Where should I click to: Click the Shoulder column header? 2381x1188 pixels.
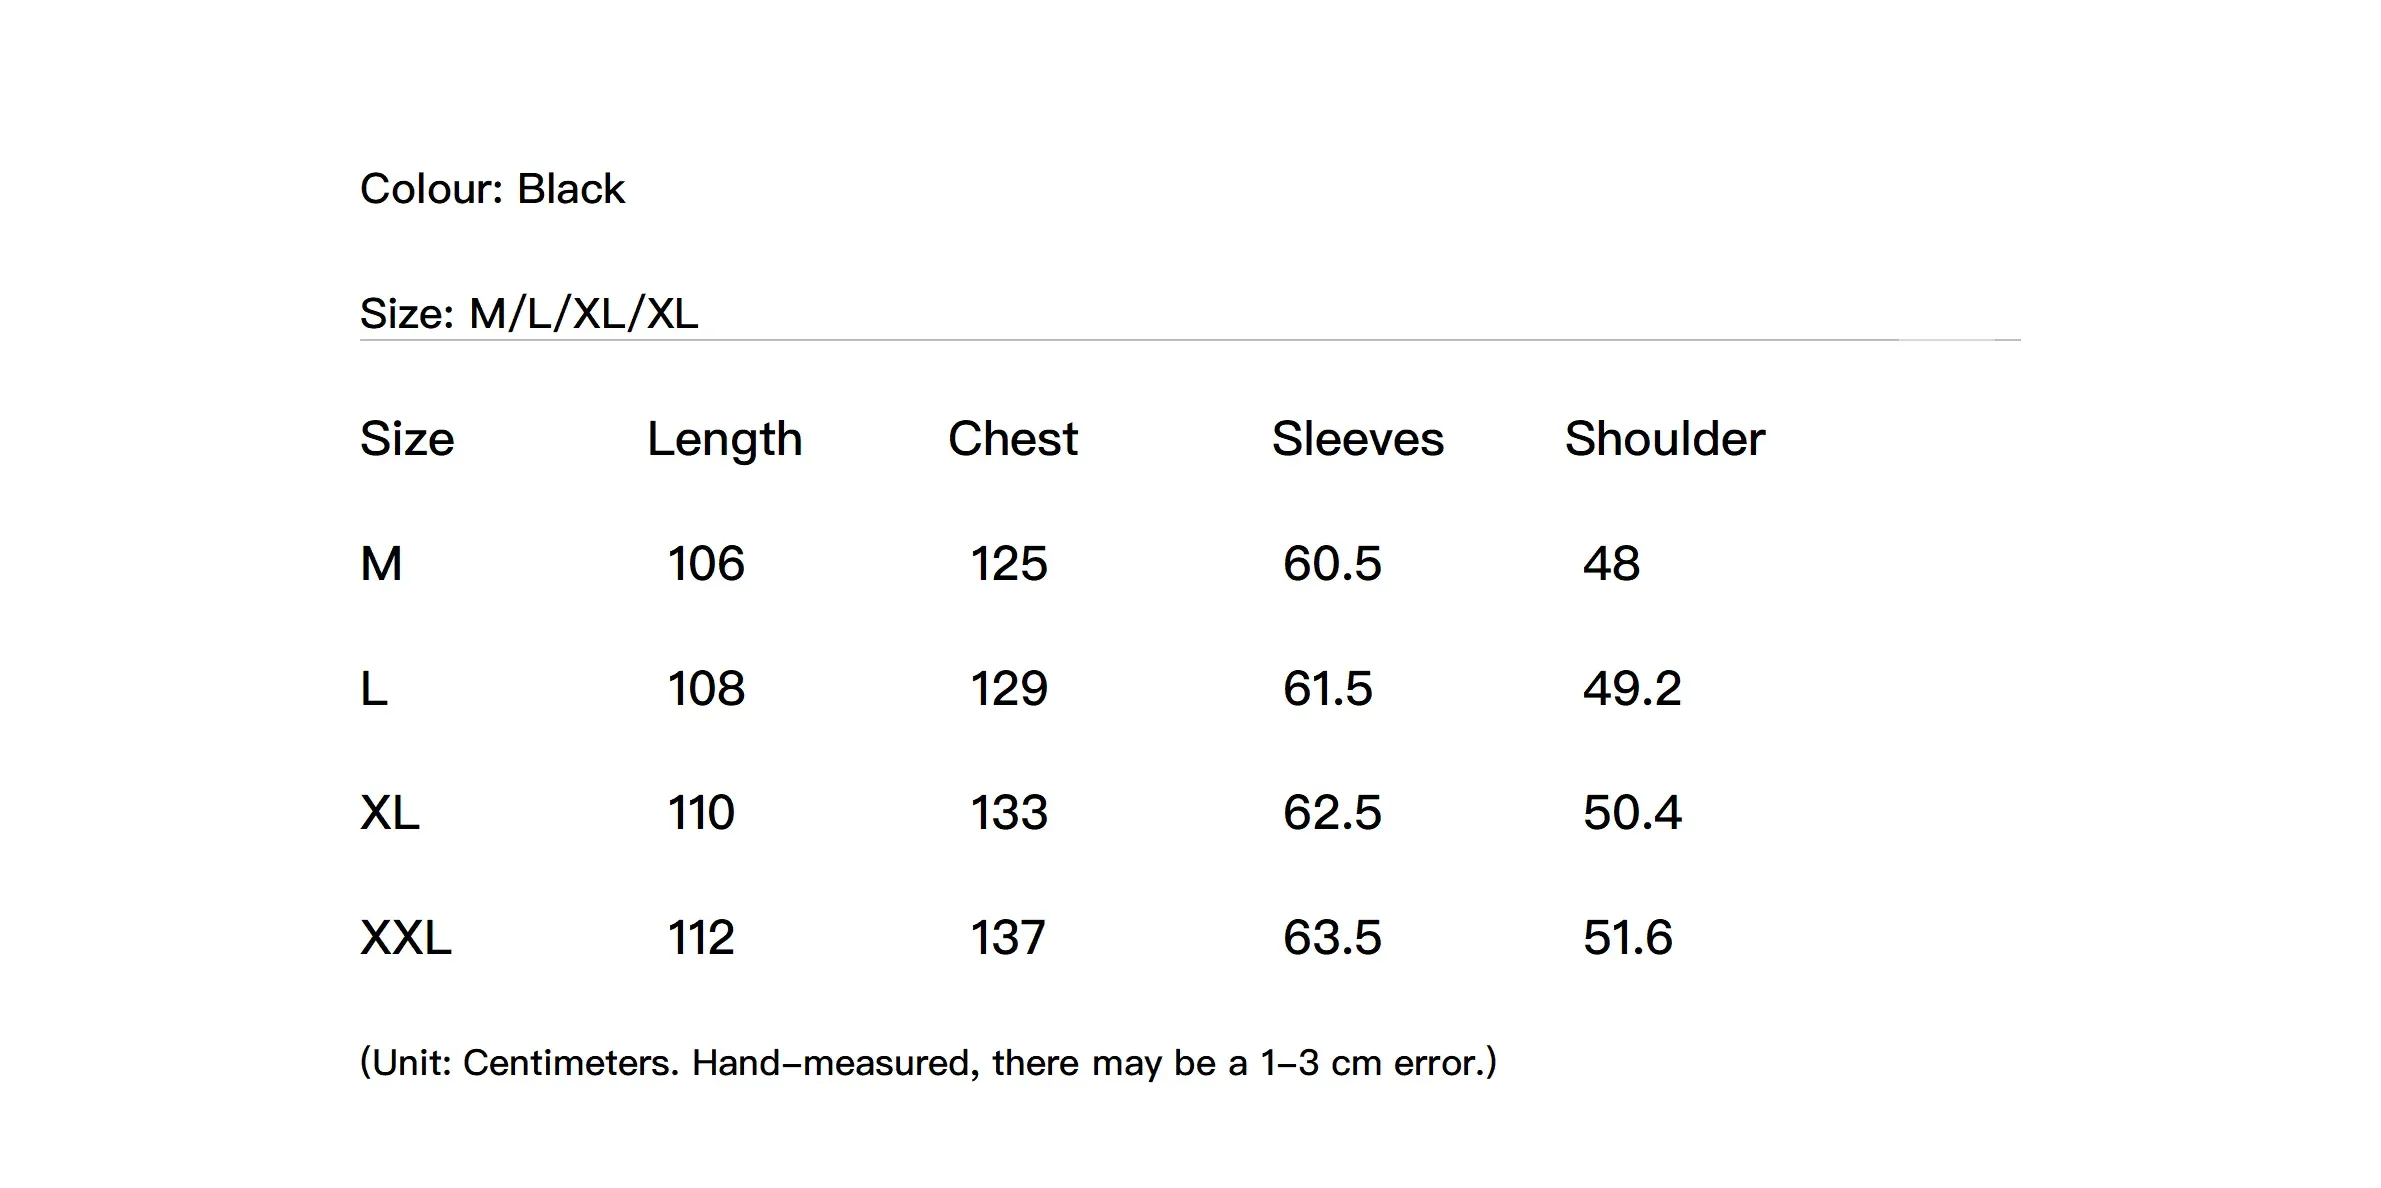[x=1664, y=439]
